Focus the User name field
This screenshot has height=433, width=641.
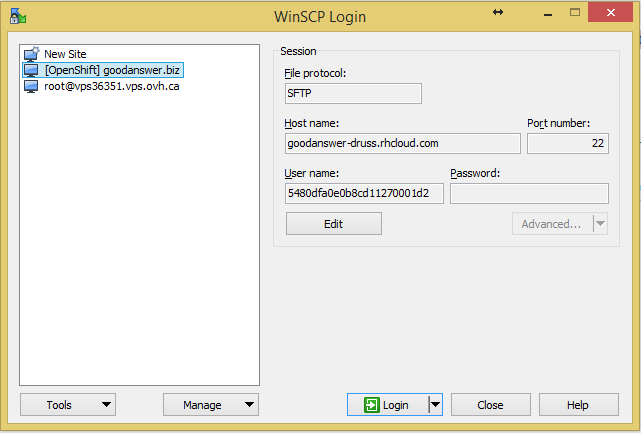[364, 193]
